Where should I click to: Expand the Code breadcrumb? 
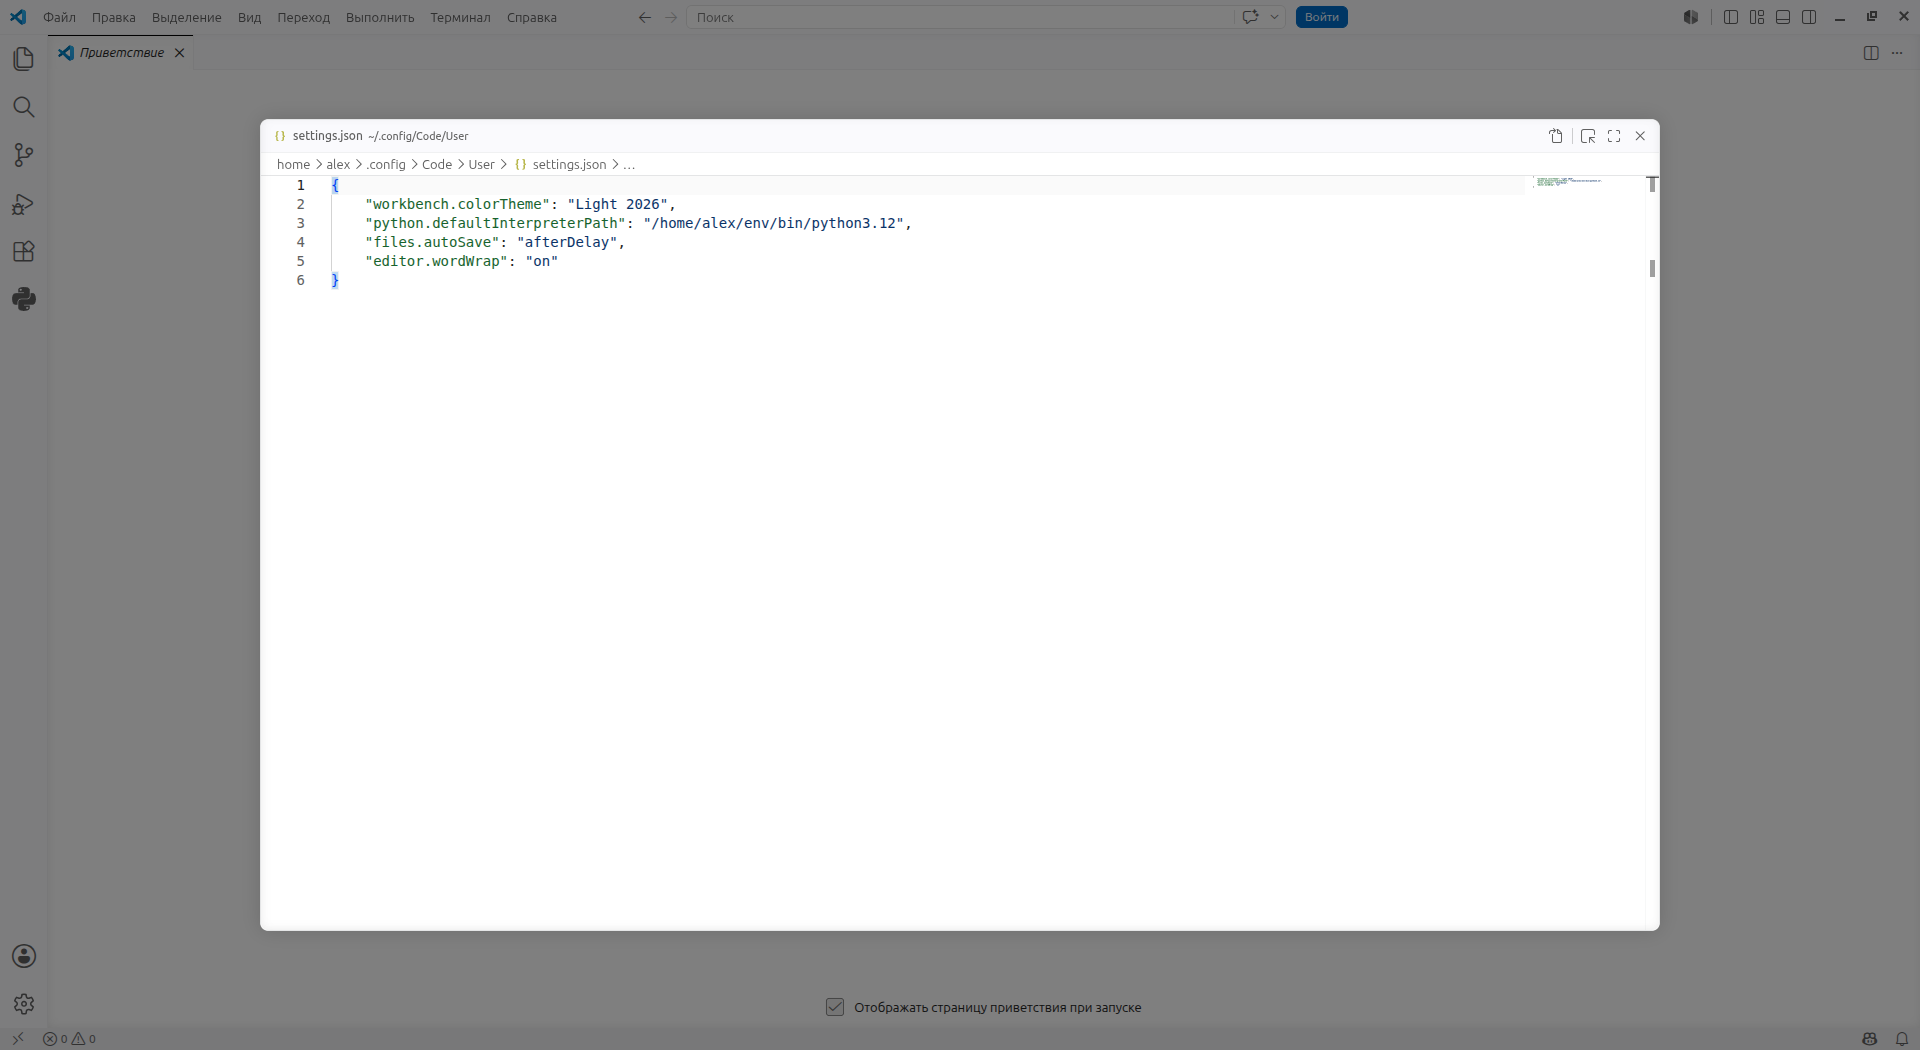437,164
